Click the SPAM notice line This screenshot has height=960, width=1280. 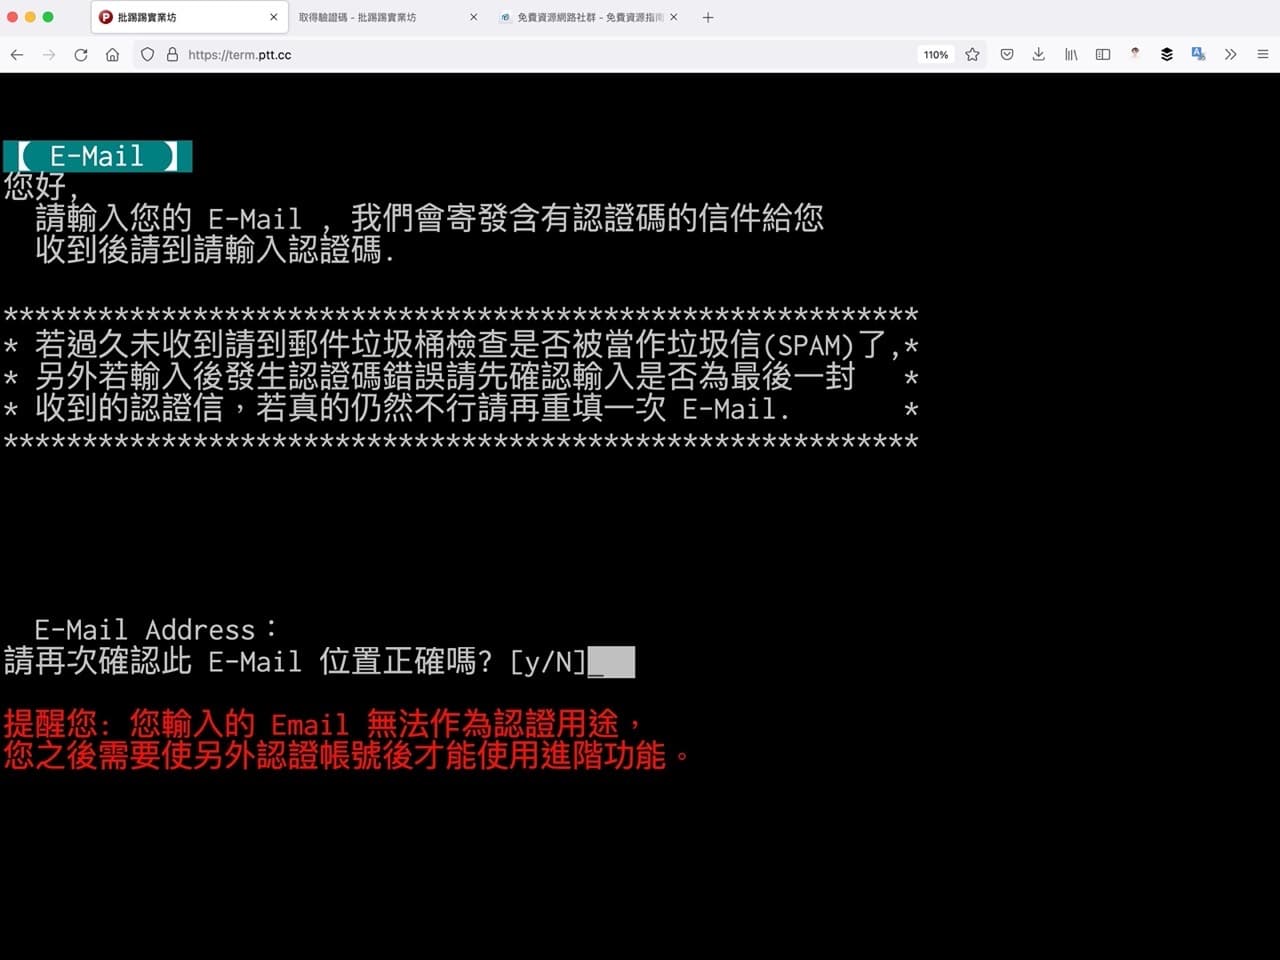tap(461, 345)
